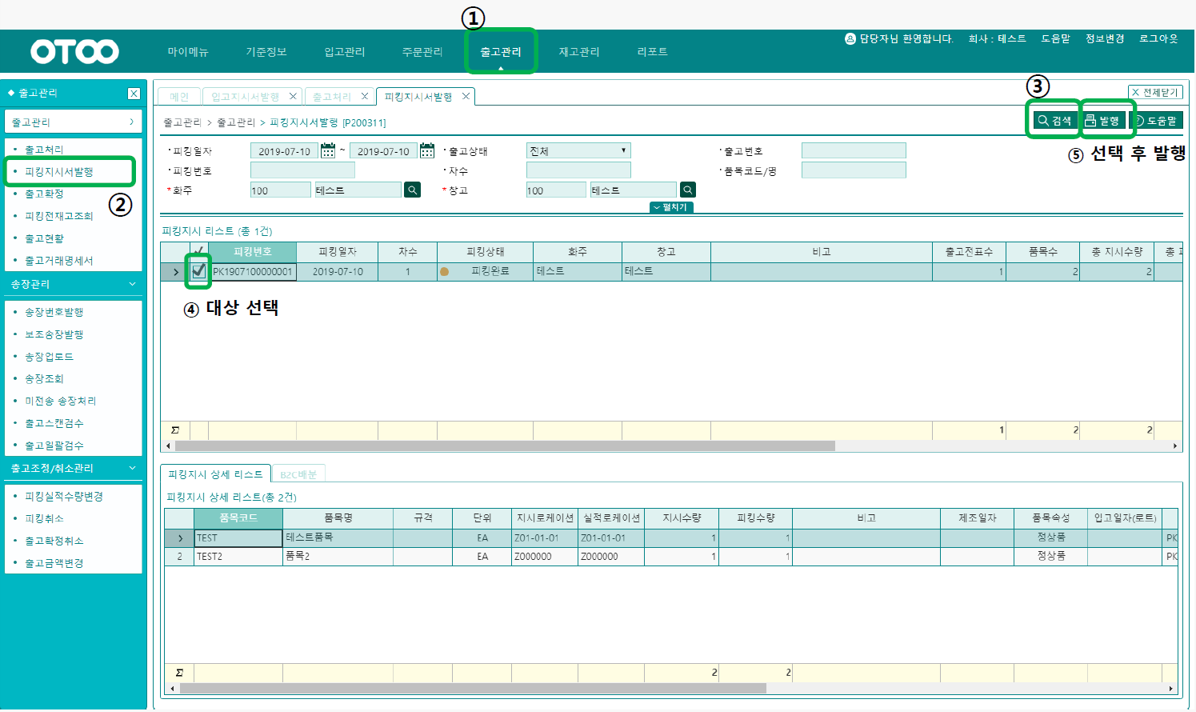Click the 발행 printer icon to issue picking slip
This screenshot has width=1196, height=712.
click(x=1090, y=120)
